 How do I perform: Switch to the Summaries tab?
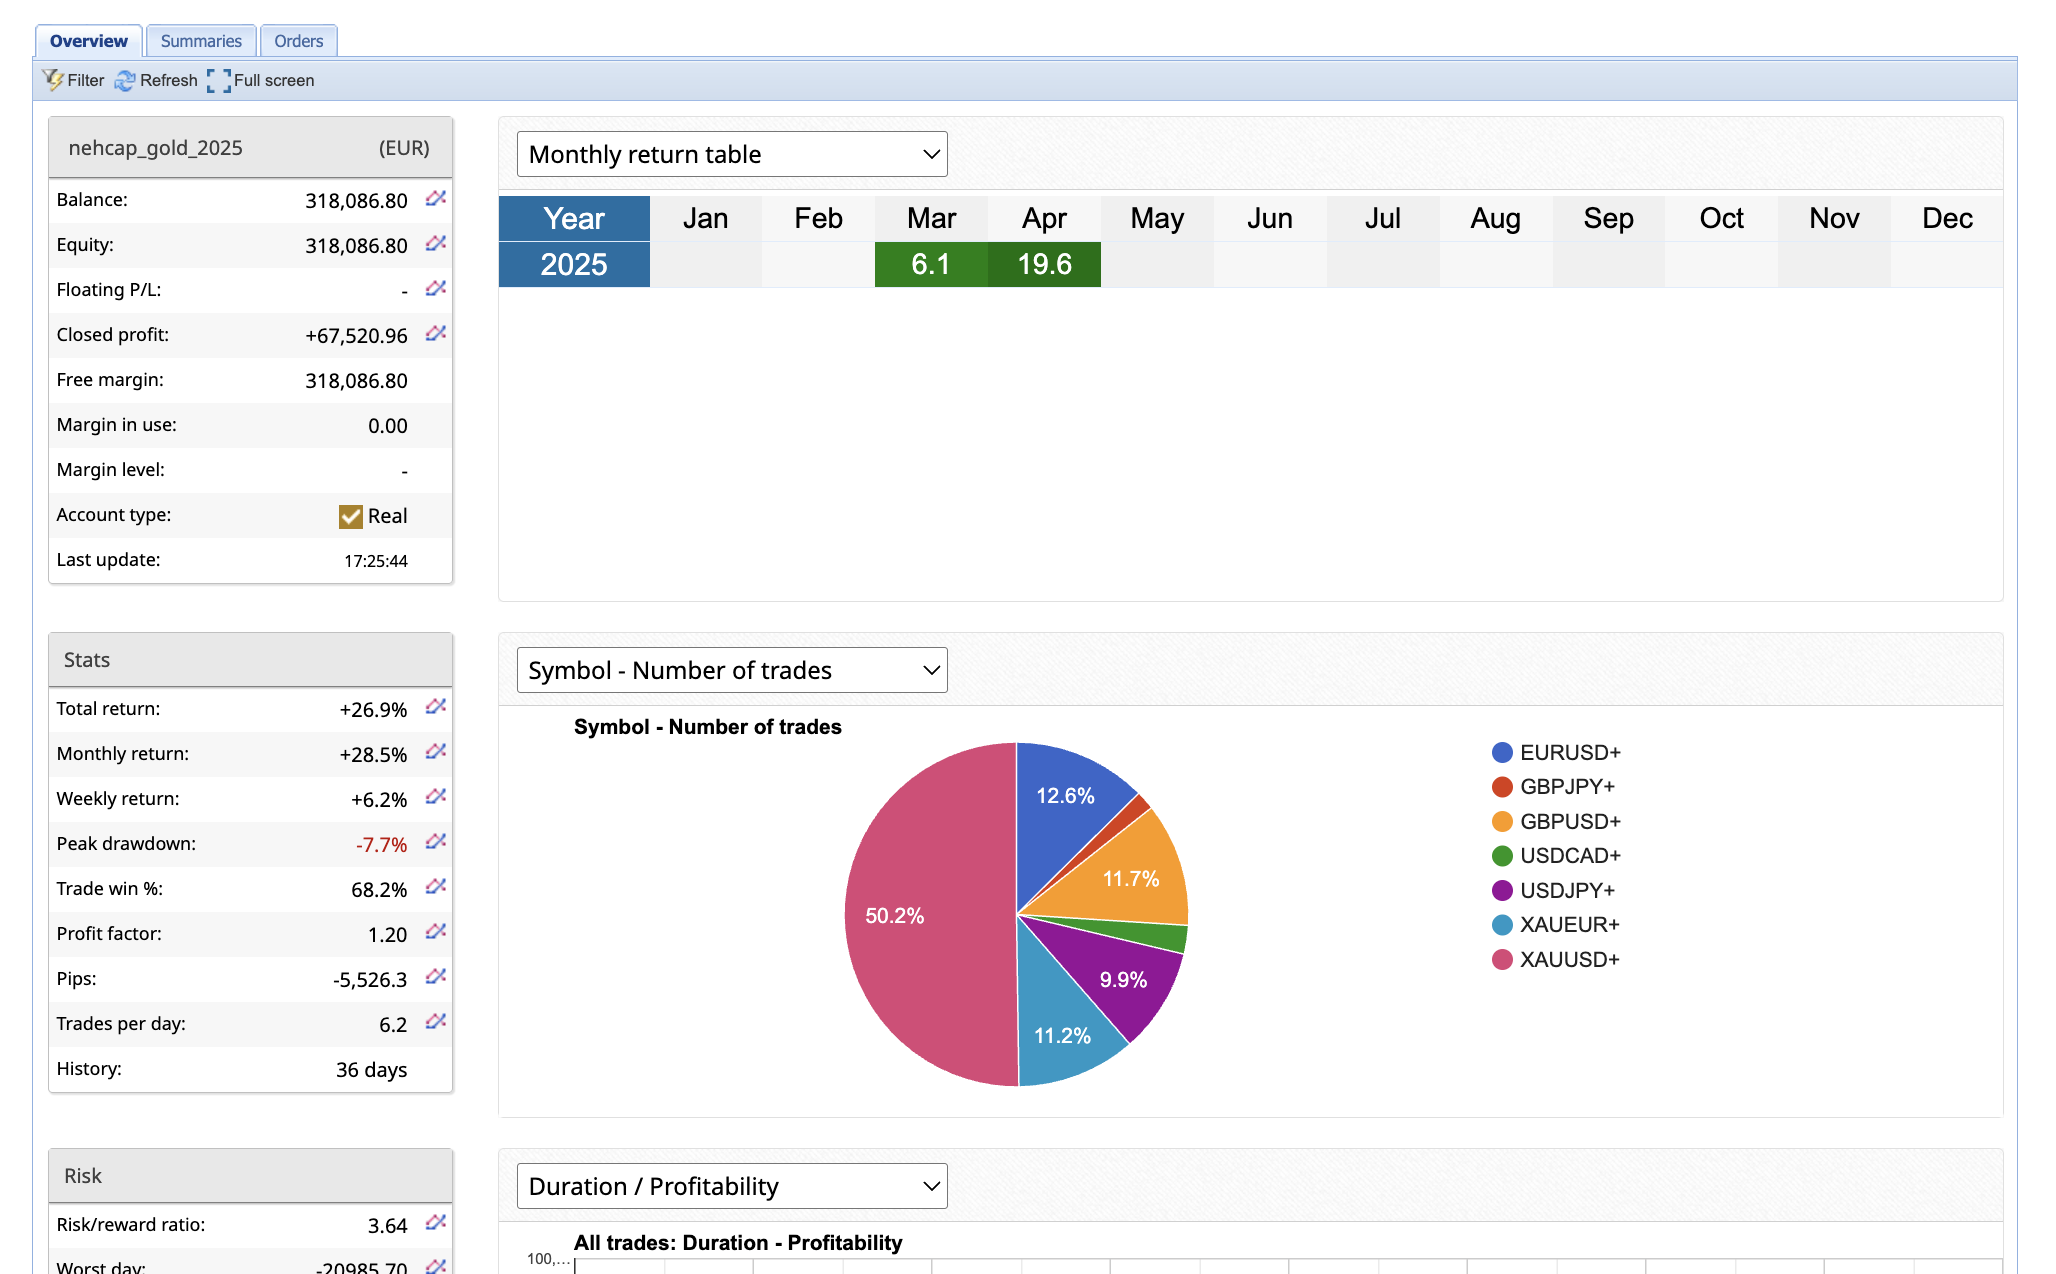click(201, 41)
